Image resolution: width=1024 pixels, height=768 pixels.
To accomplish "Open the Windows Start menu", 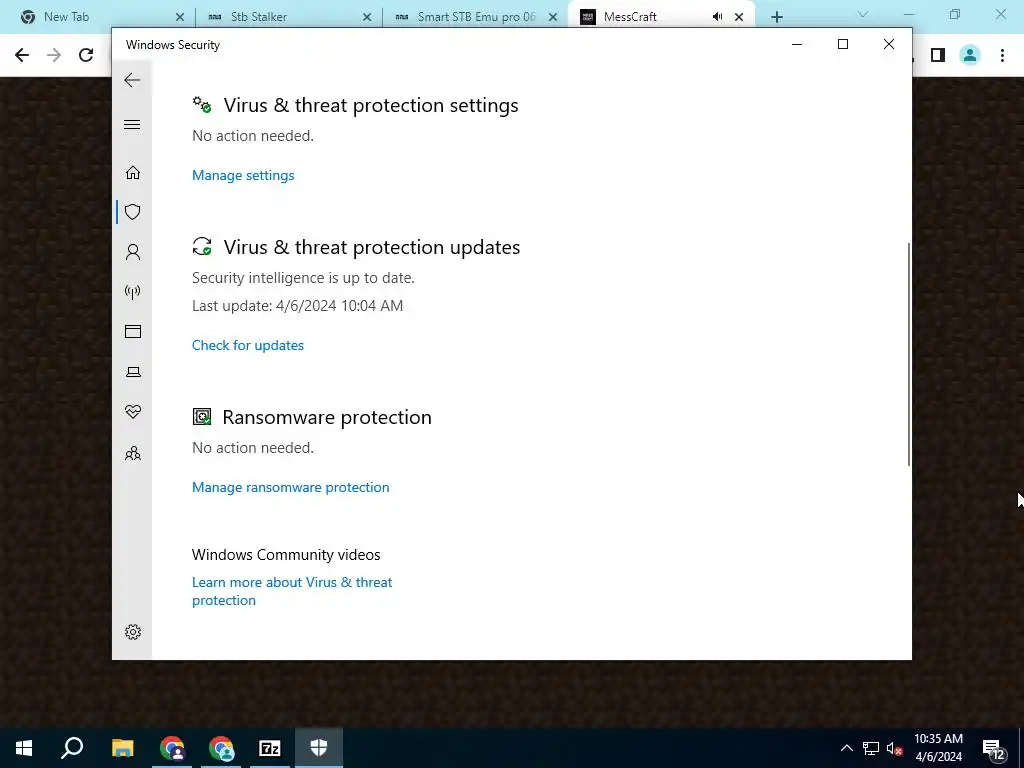I will (x=24, y=748).
